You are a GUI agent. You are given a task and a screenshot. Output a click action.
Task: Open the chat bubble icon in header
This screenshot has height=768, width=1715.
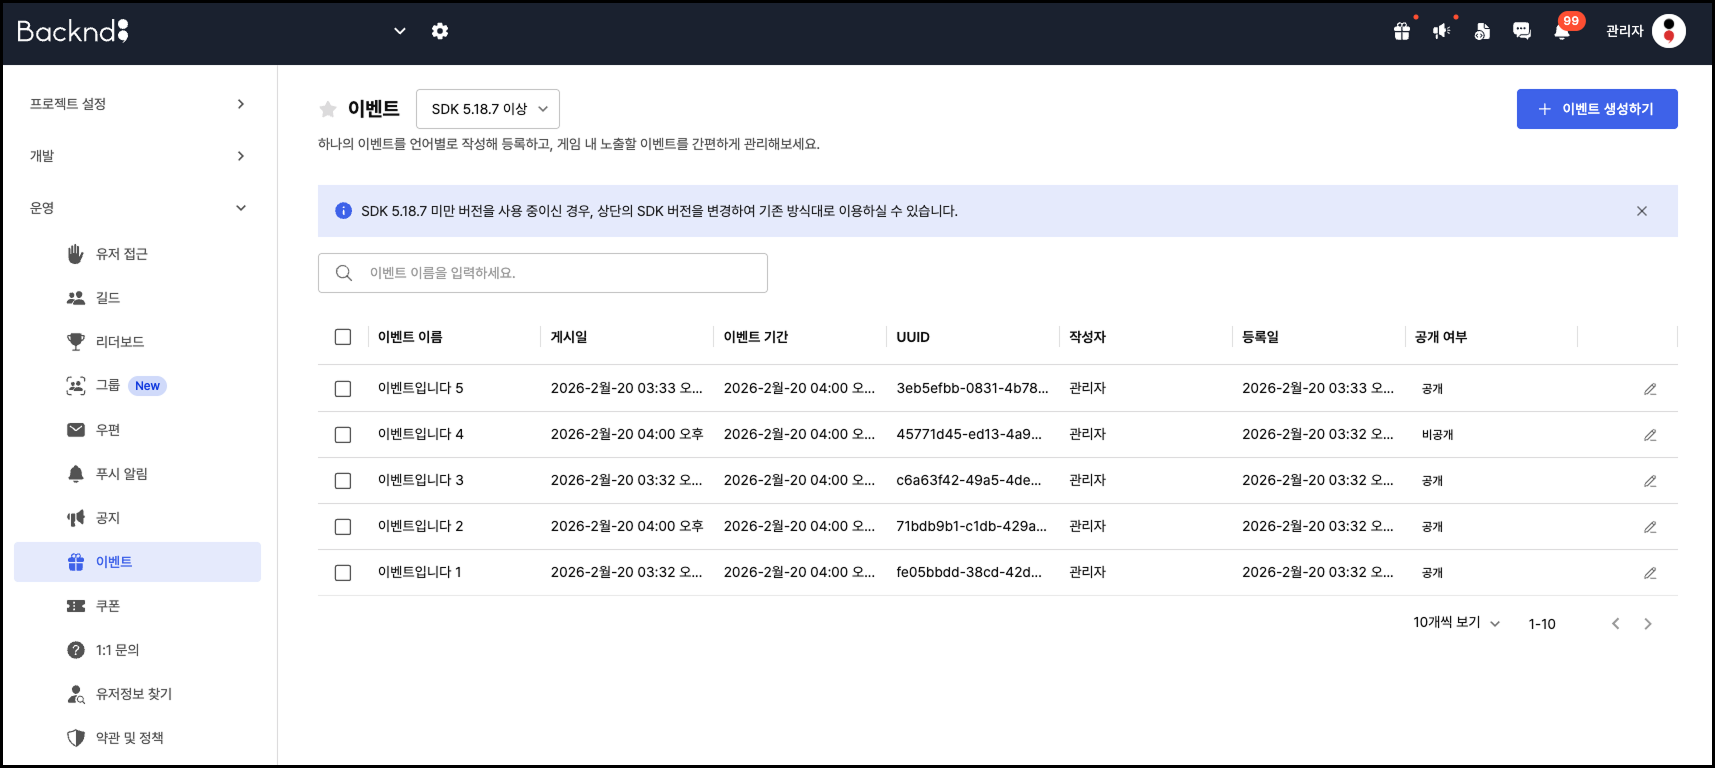click(x=1522, y=31)
